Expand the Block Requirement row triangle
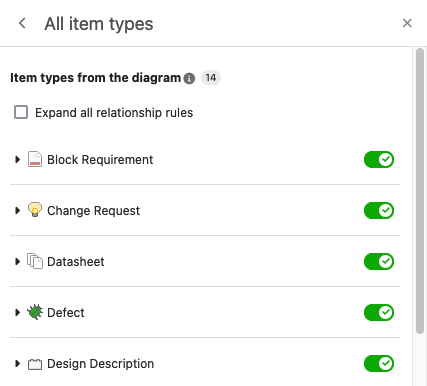The image size is (427, 386). click(x=17, y=159)
